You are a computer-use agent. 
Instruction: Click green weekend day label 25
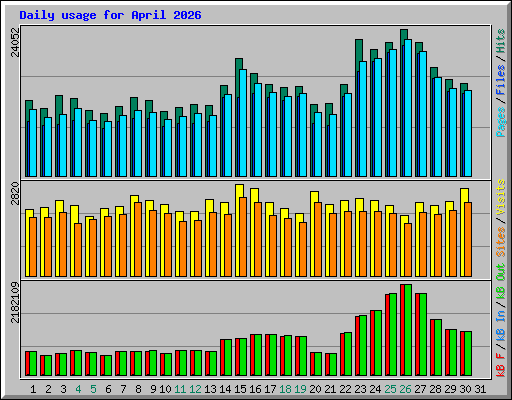tap(390, 389)
